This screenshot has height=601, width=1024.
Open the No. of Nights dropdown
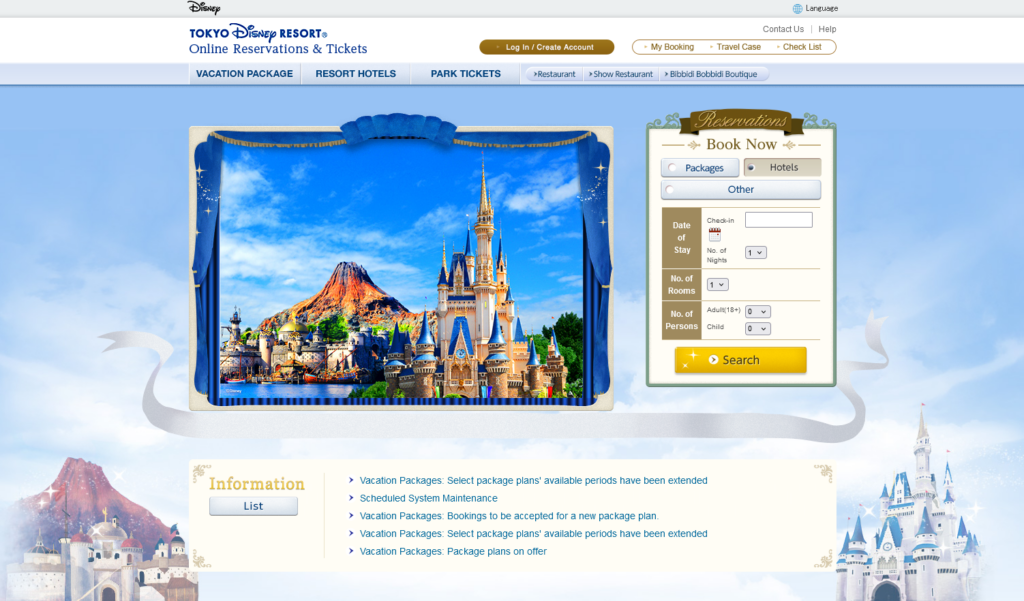[x=756, y=253]
